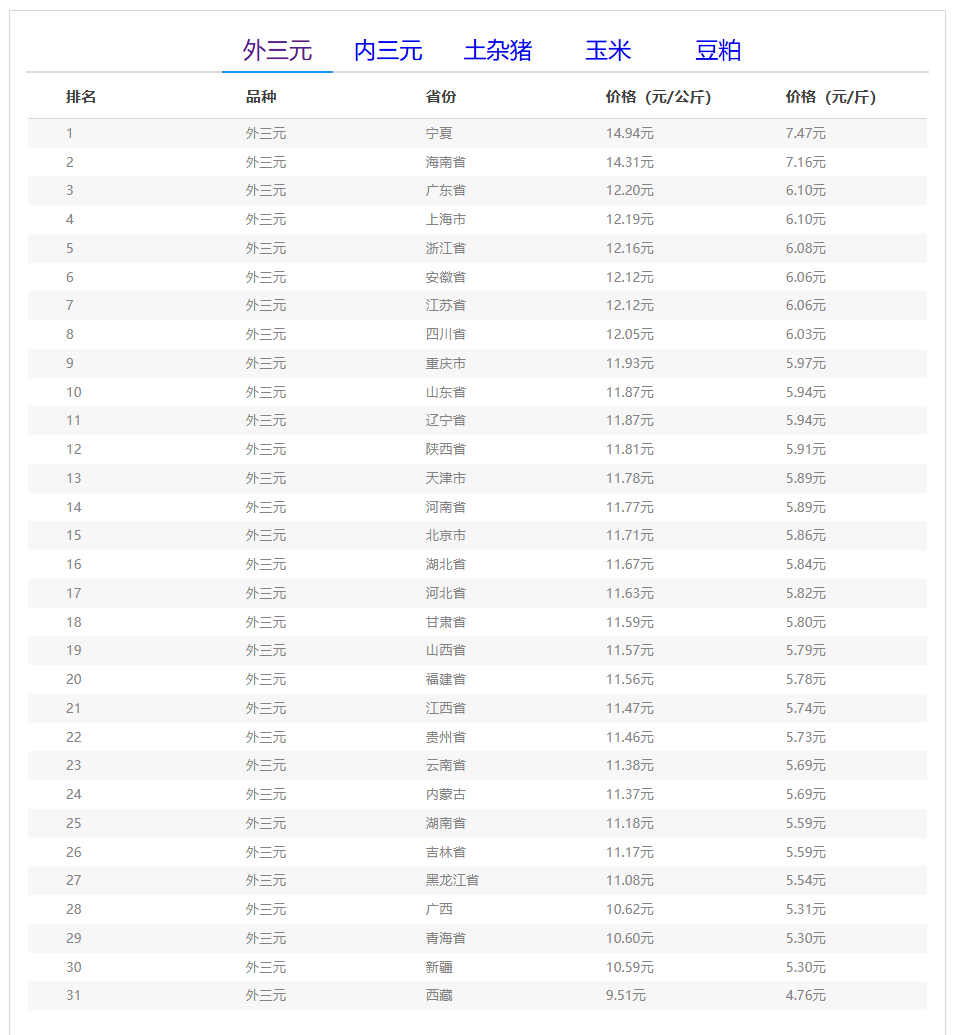Viewport: 965px width, 1035px height.
Task: Click the 4.76元 price cell
Action: (x=805, y=995)
